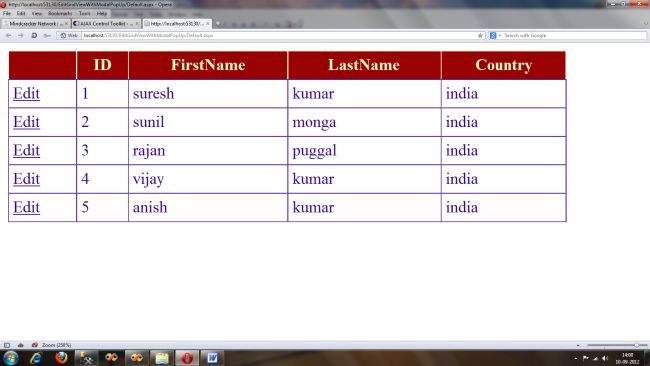Open the Tools menu
This screenshot has height=366, width=650.
point(84,13)
